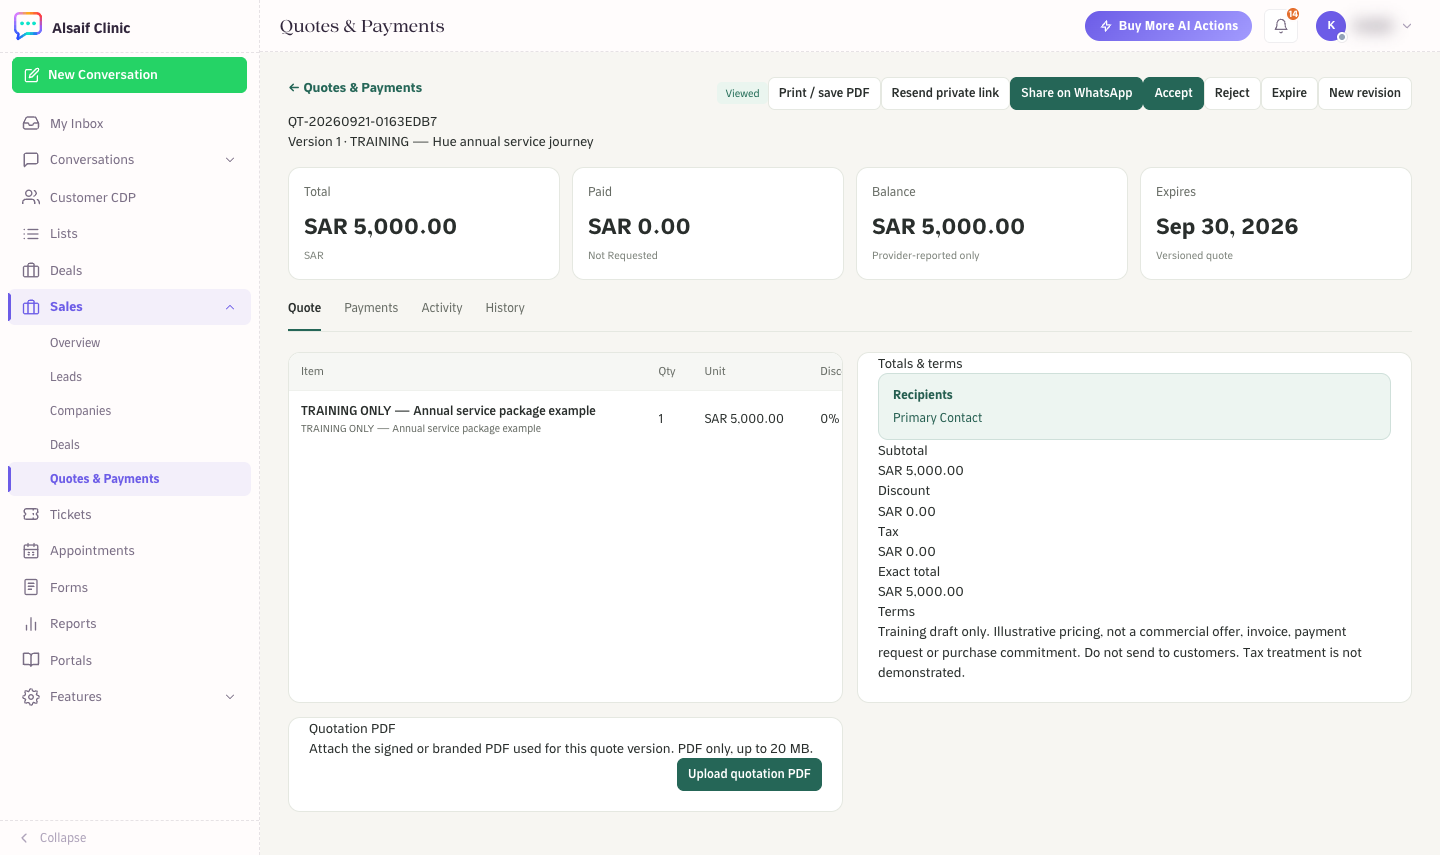This screenshot has width=1440, height=855.
Task: Open Companies under Sales
Action: coord(80,411)
